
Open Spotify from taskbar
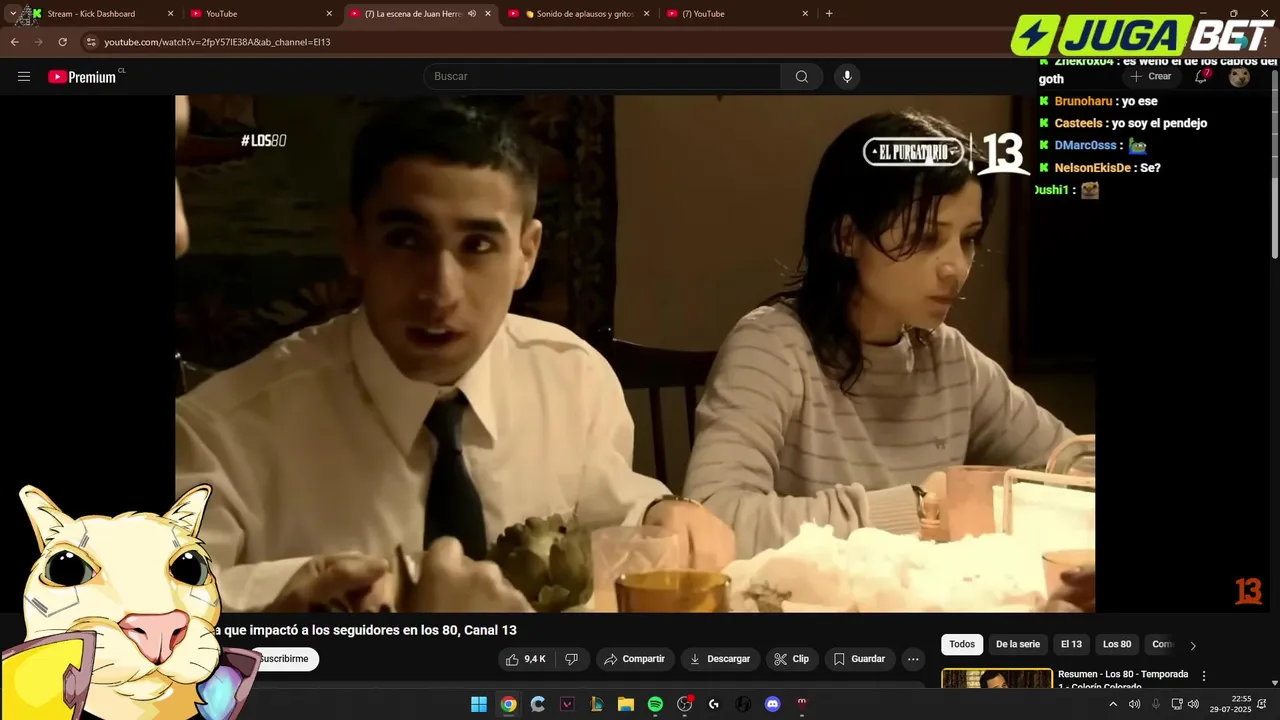coord(655,704)
